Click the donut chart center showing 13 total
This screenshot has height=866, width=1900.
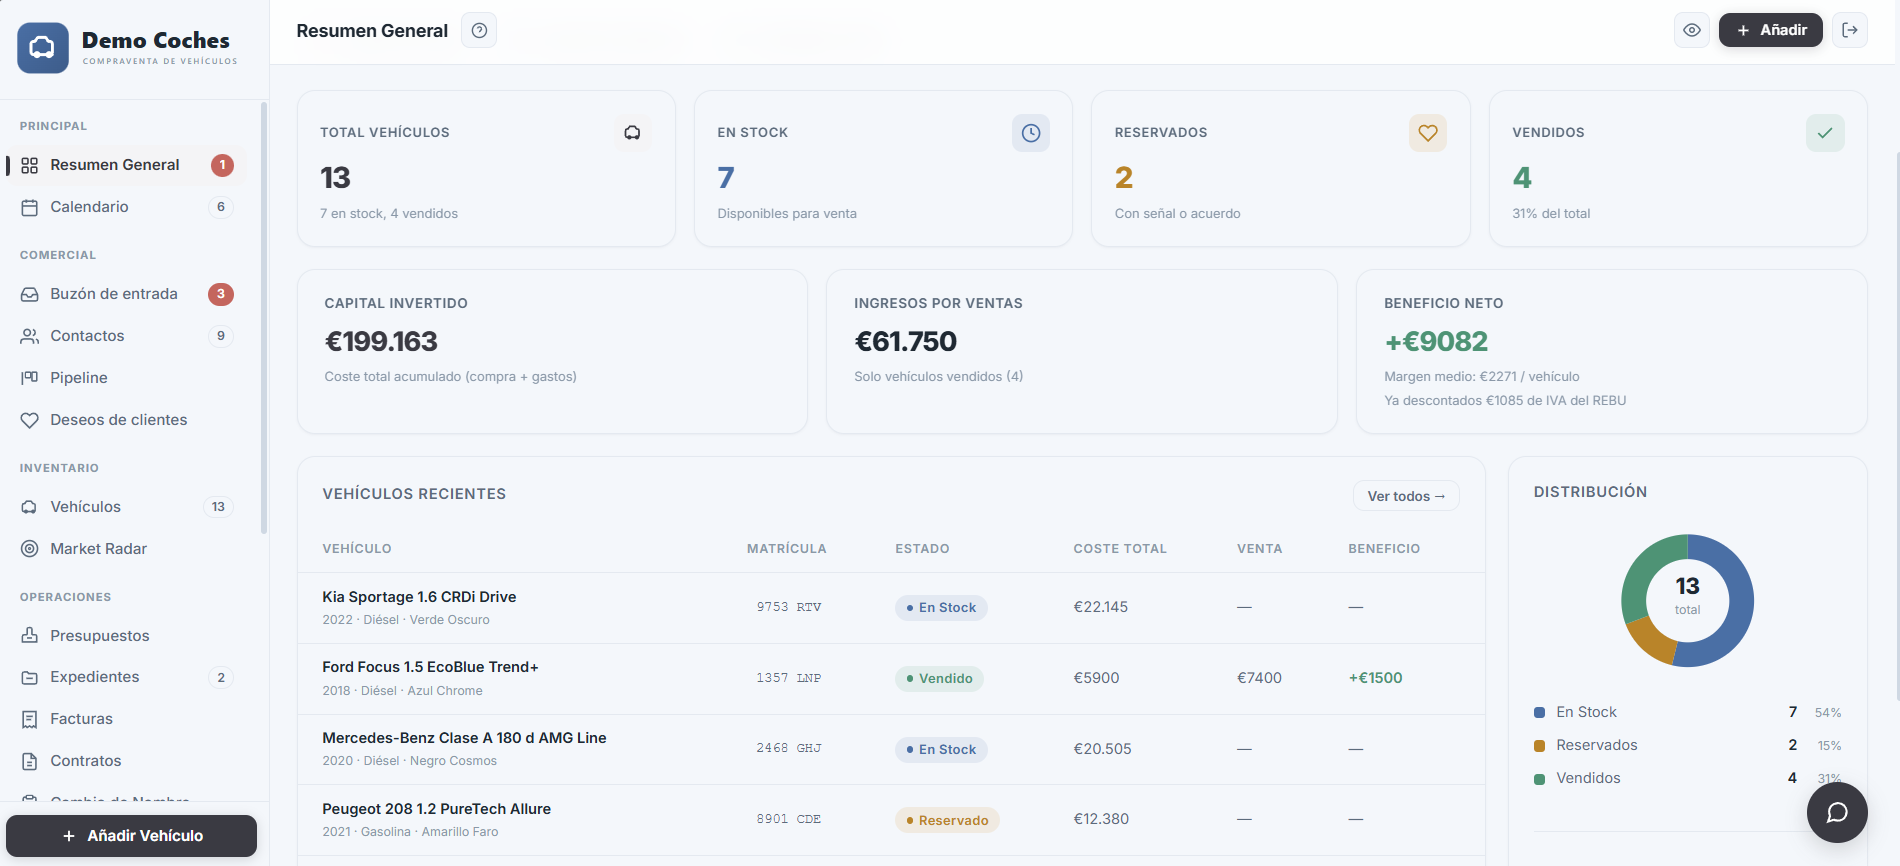(x=1688, y=595)
